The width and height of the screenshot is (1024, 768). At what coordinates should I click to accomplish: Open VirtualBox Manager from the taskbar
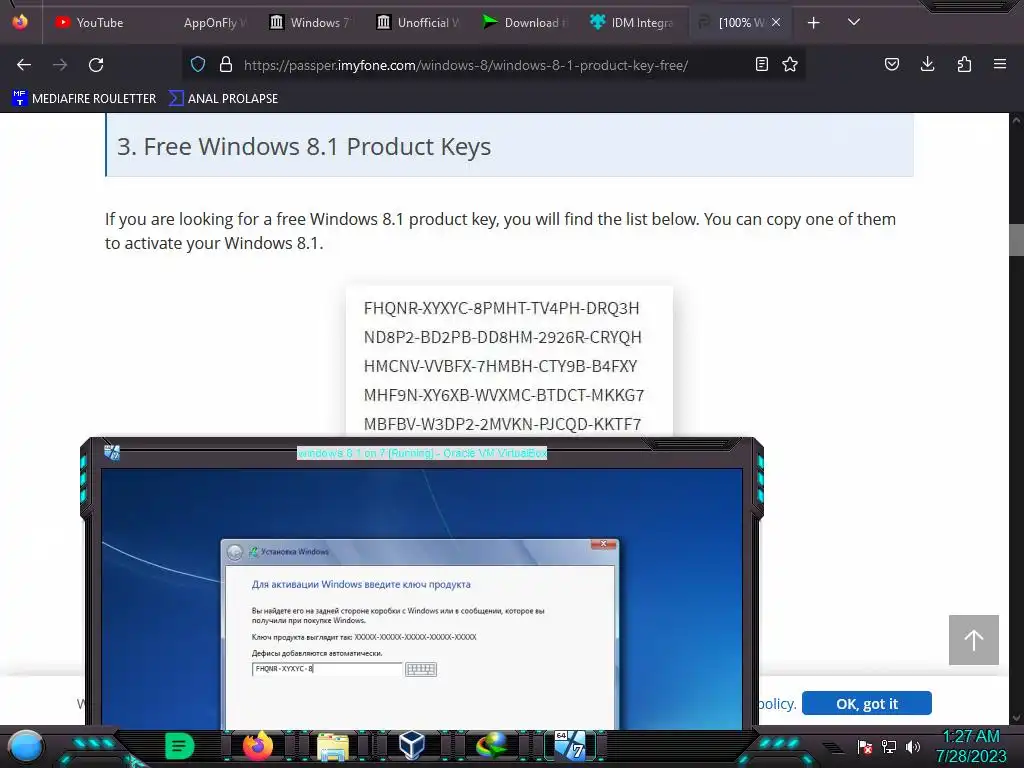(x=411, y=746)
